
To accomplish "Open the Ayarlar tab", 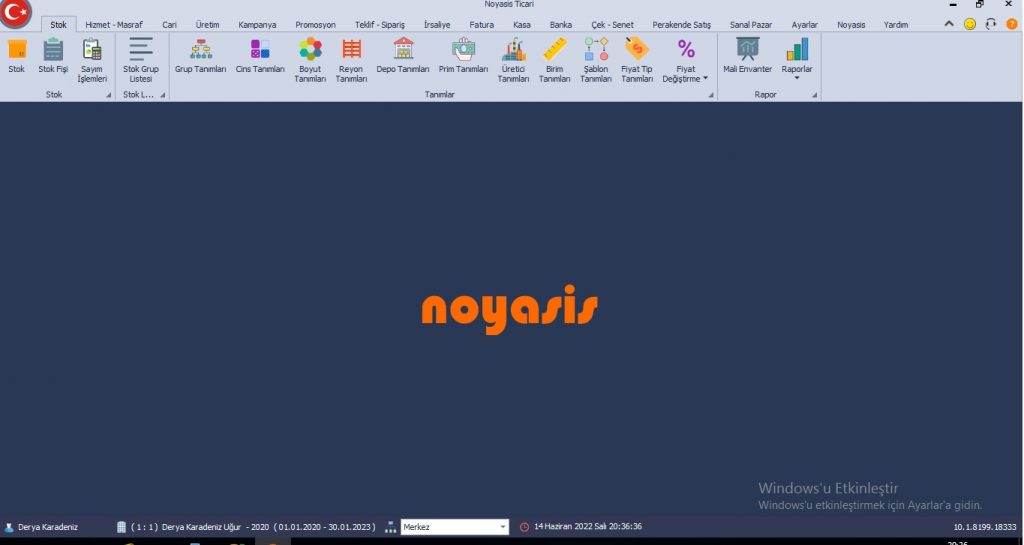I will pyautogui.click(x=805, y=25).
